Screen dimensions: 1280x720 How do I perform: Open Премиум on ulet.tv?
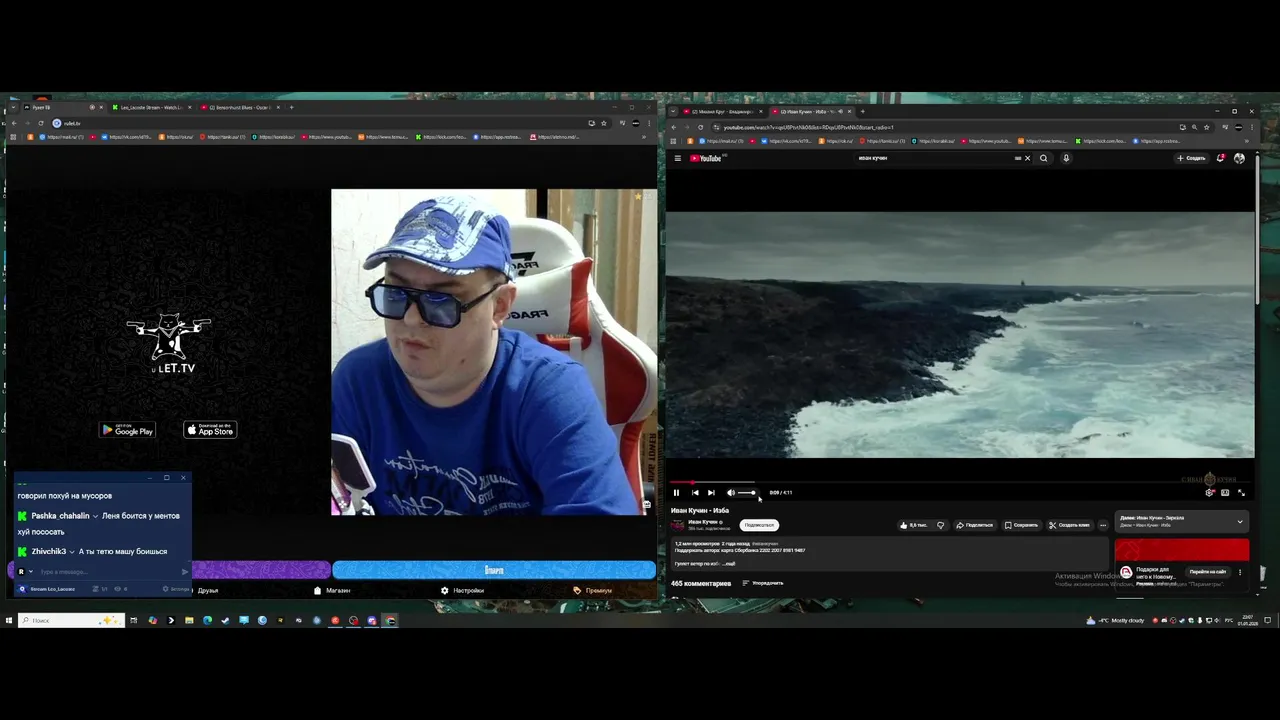(x=593, y=590)
